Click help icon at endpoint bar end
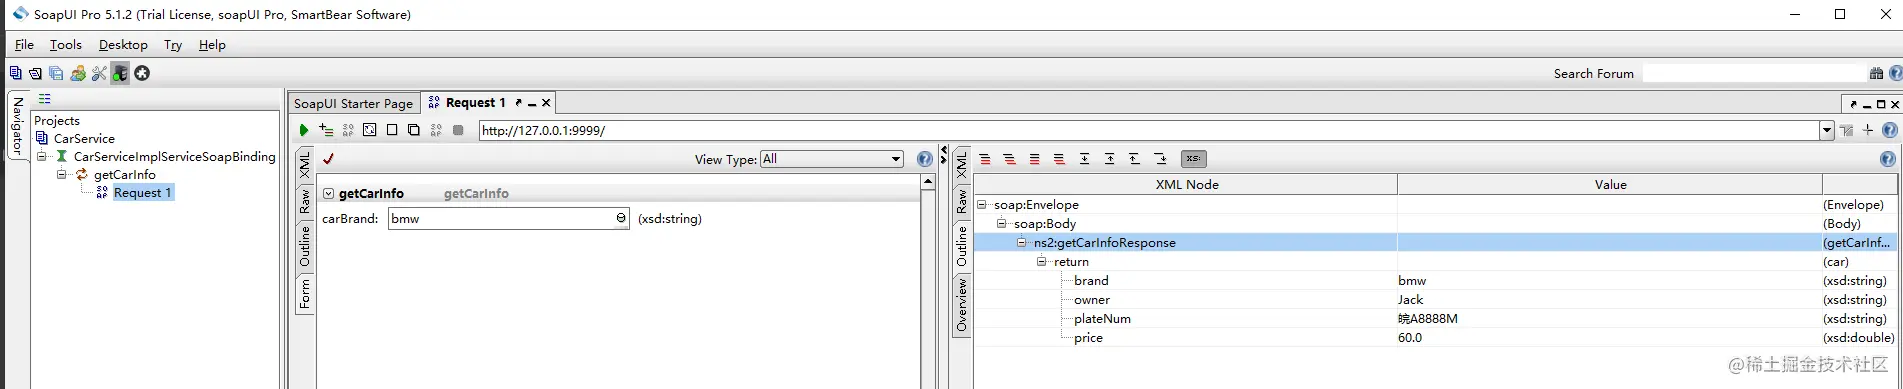Image resolution: width=1903 pixels, height=389 pixels. (x=1889, y=130)
